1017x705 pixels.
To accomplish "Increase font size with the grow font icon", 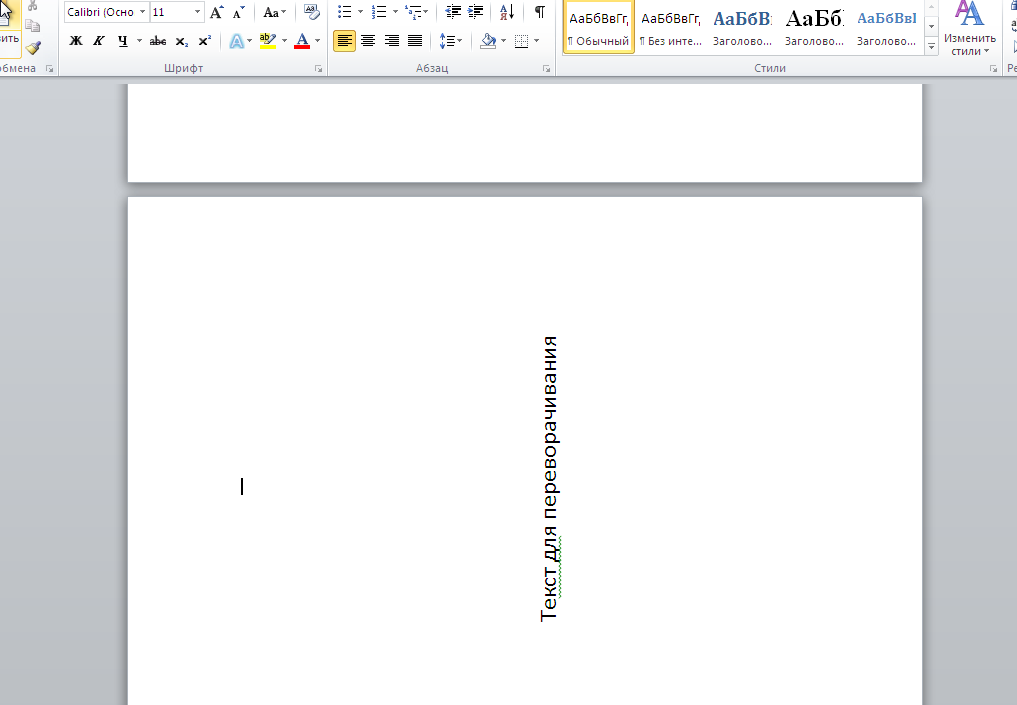I will click(x=216, y=12).
